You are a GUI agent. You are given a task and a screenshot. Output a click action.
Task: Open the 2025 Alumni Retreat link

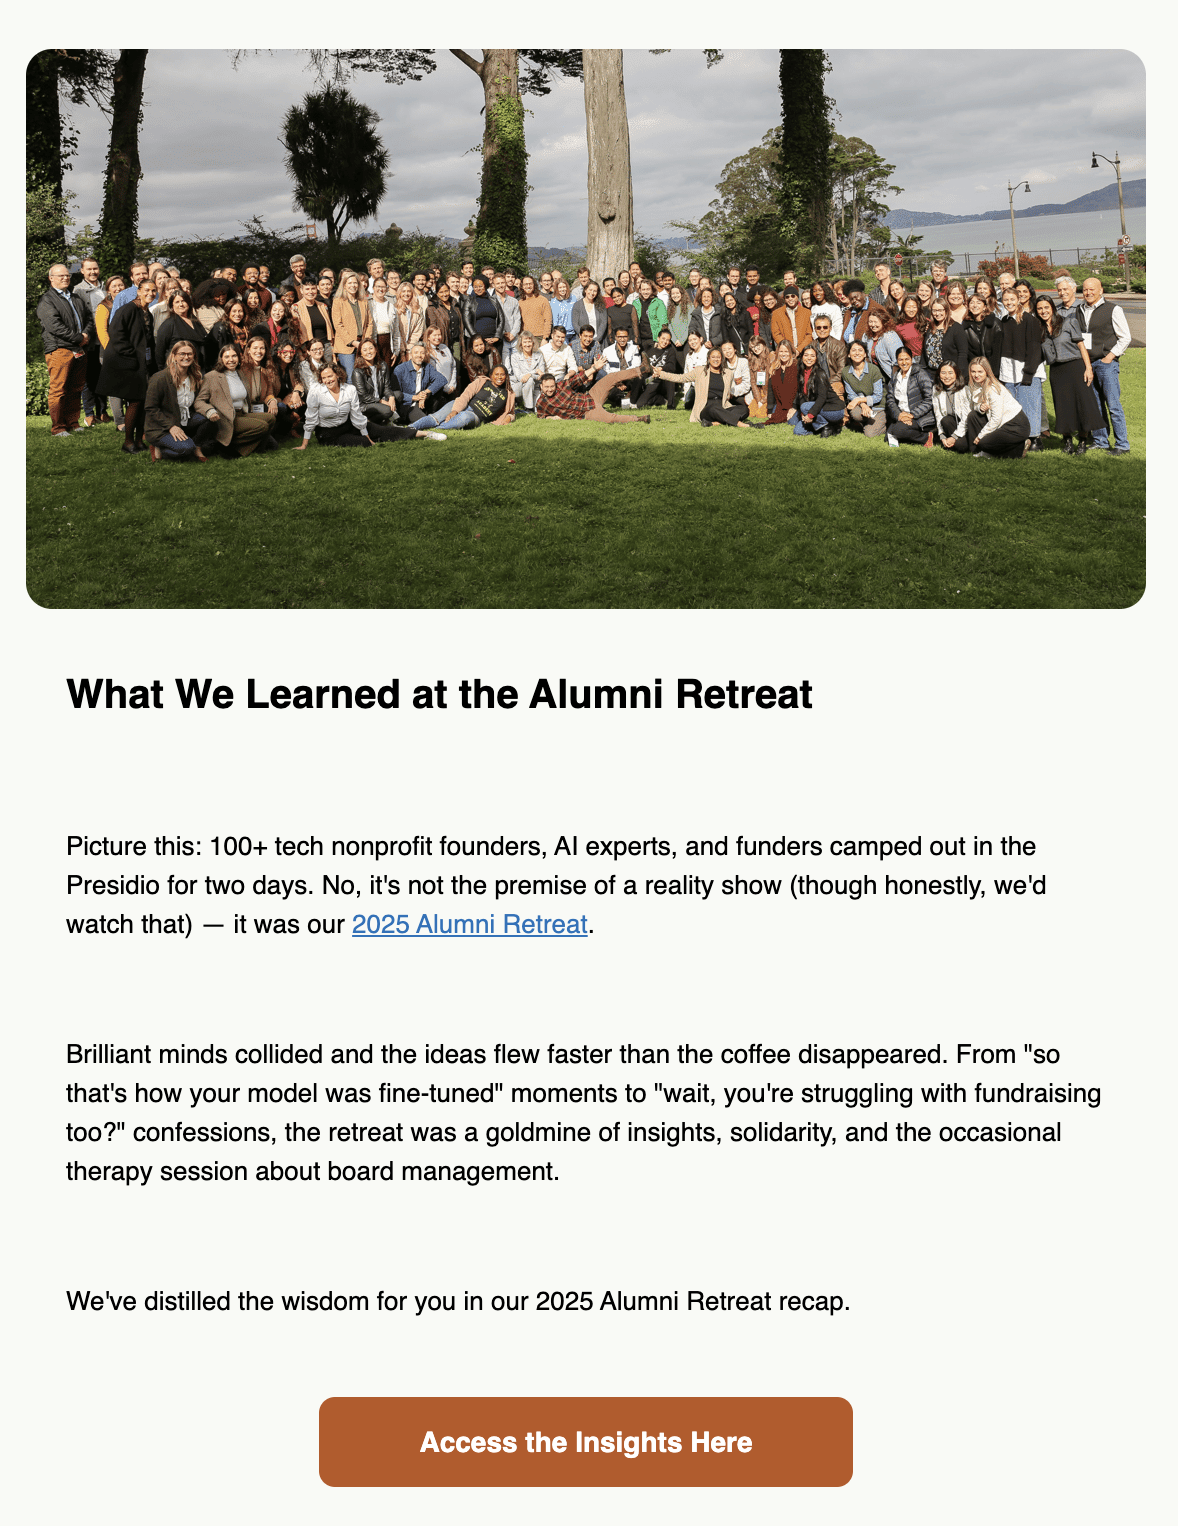click(x=470, y=924)
